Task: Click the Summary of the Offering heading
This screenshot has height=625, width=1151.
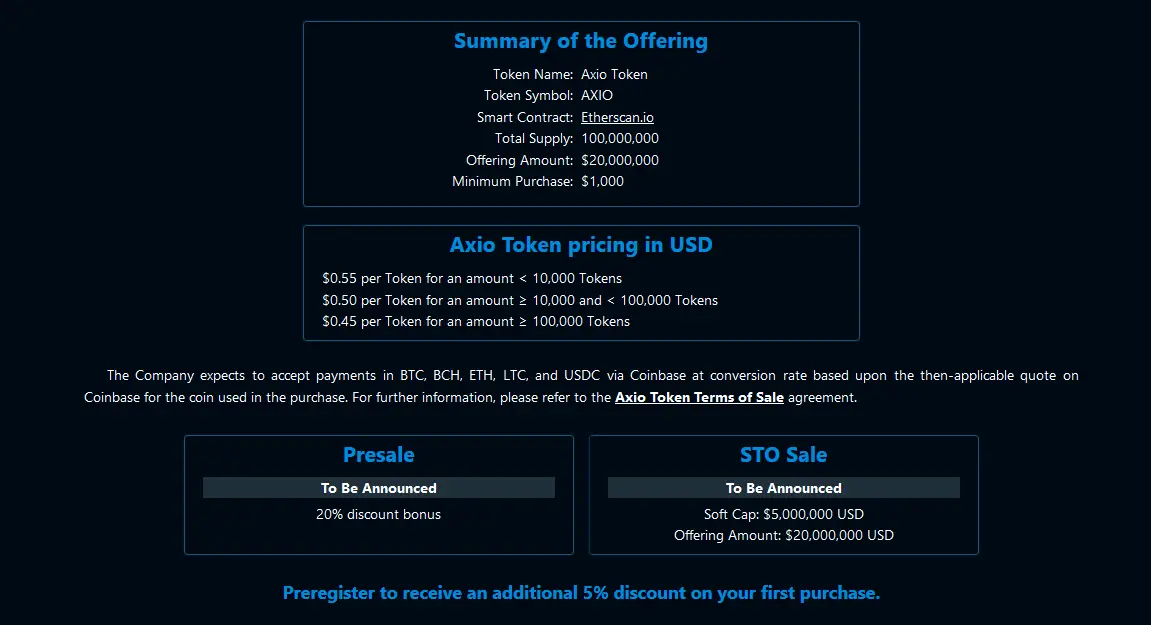Action: tap(581, 41)
